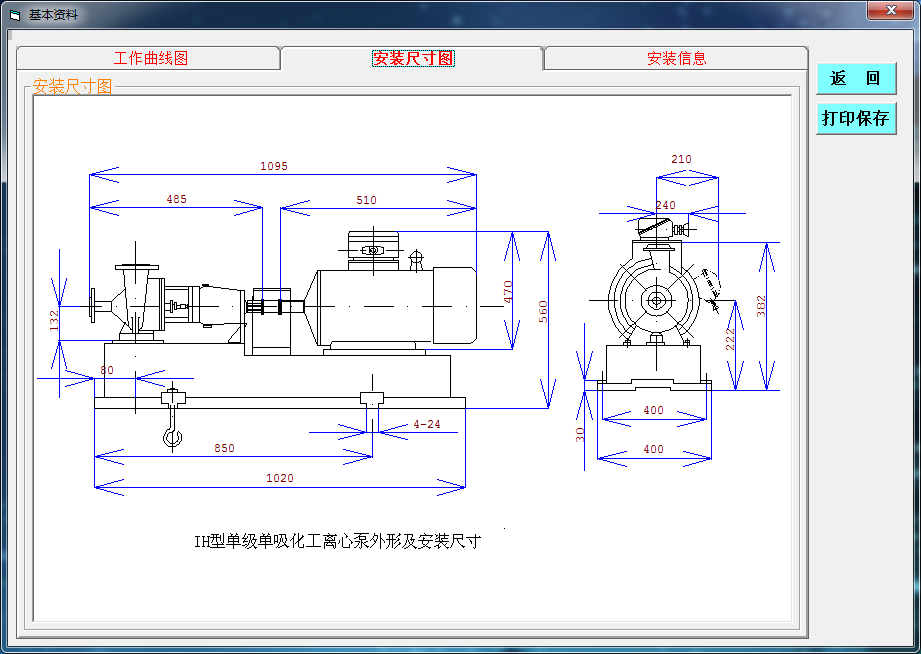The image size is (921, 654).
Task: Click the 80 dimension value
Action: click(x=107, y=370)
